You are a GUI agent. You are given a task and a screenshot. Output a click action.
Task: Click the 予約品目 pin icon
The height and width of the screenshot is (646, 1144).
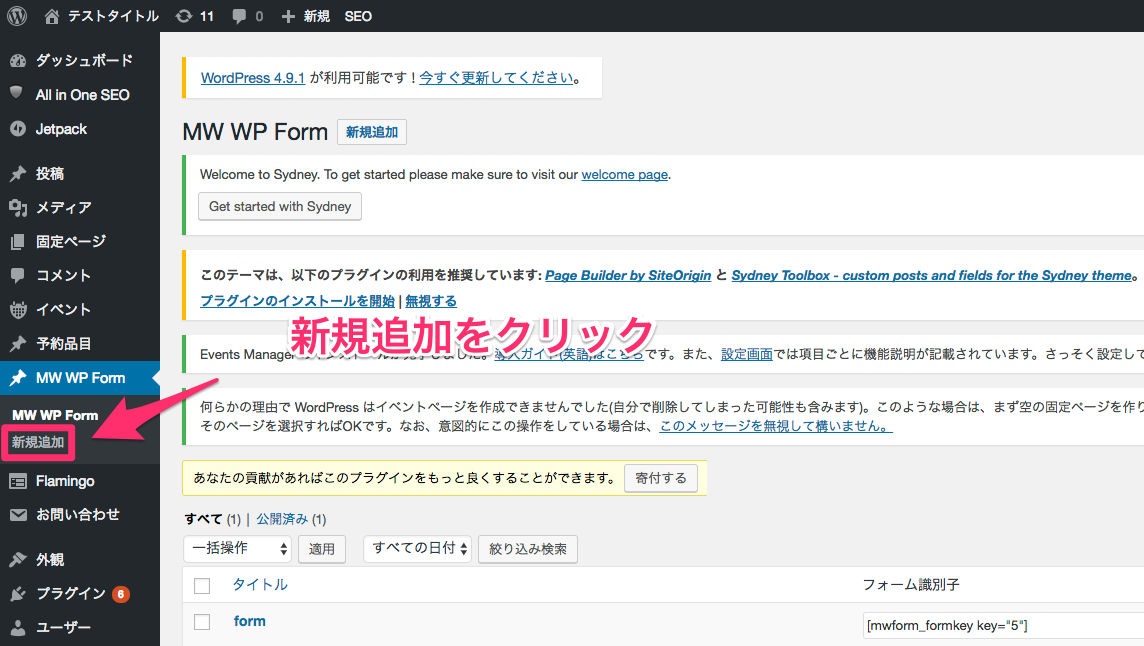coord(18,343)
